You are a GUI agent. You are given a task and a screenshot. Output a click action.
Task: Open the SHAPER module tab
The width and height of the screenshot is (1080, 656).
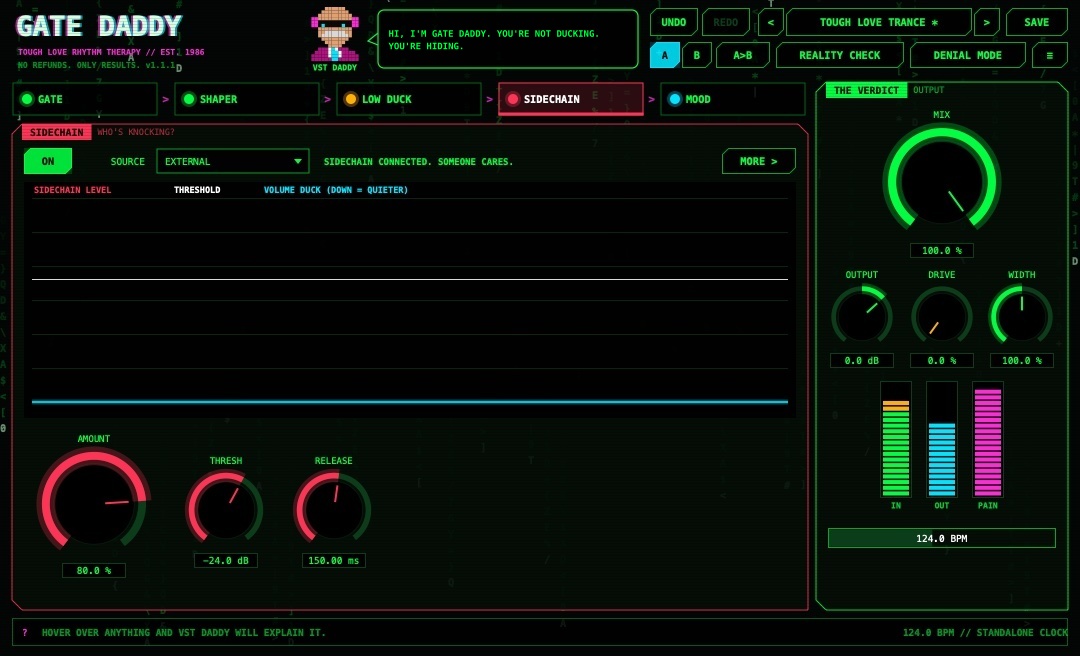point(247,99)
